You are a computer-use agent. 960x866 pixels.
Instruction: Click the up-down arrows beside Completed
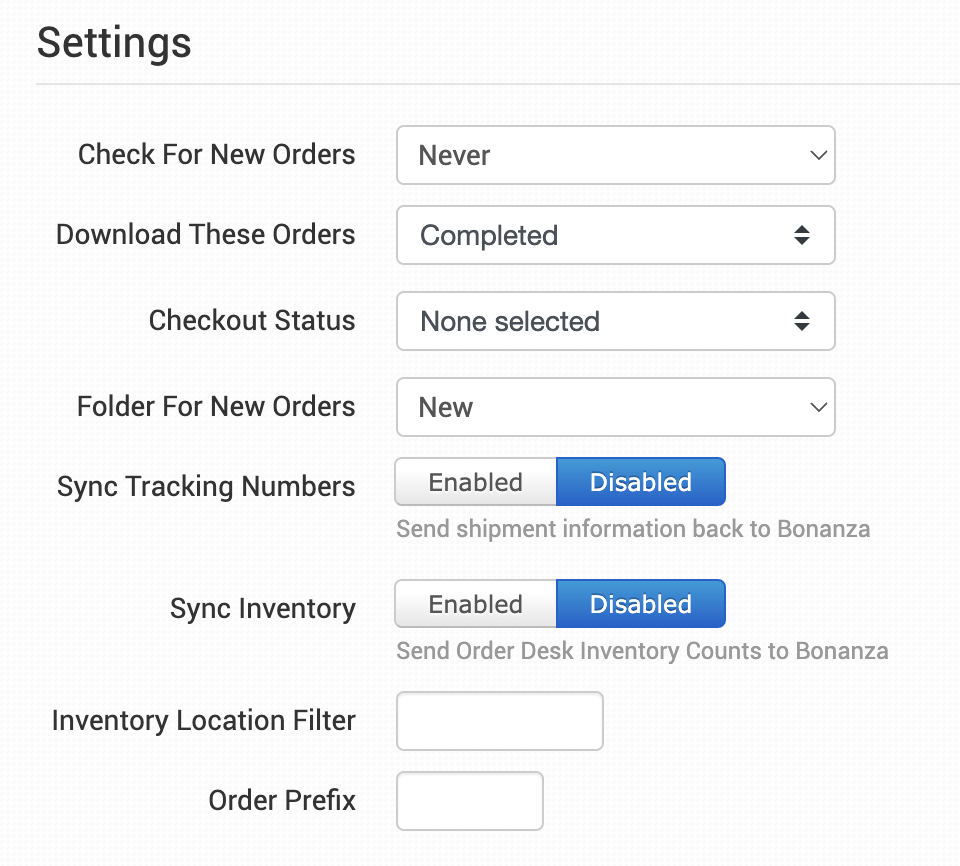pyautogui.click(x=801, y=235)
